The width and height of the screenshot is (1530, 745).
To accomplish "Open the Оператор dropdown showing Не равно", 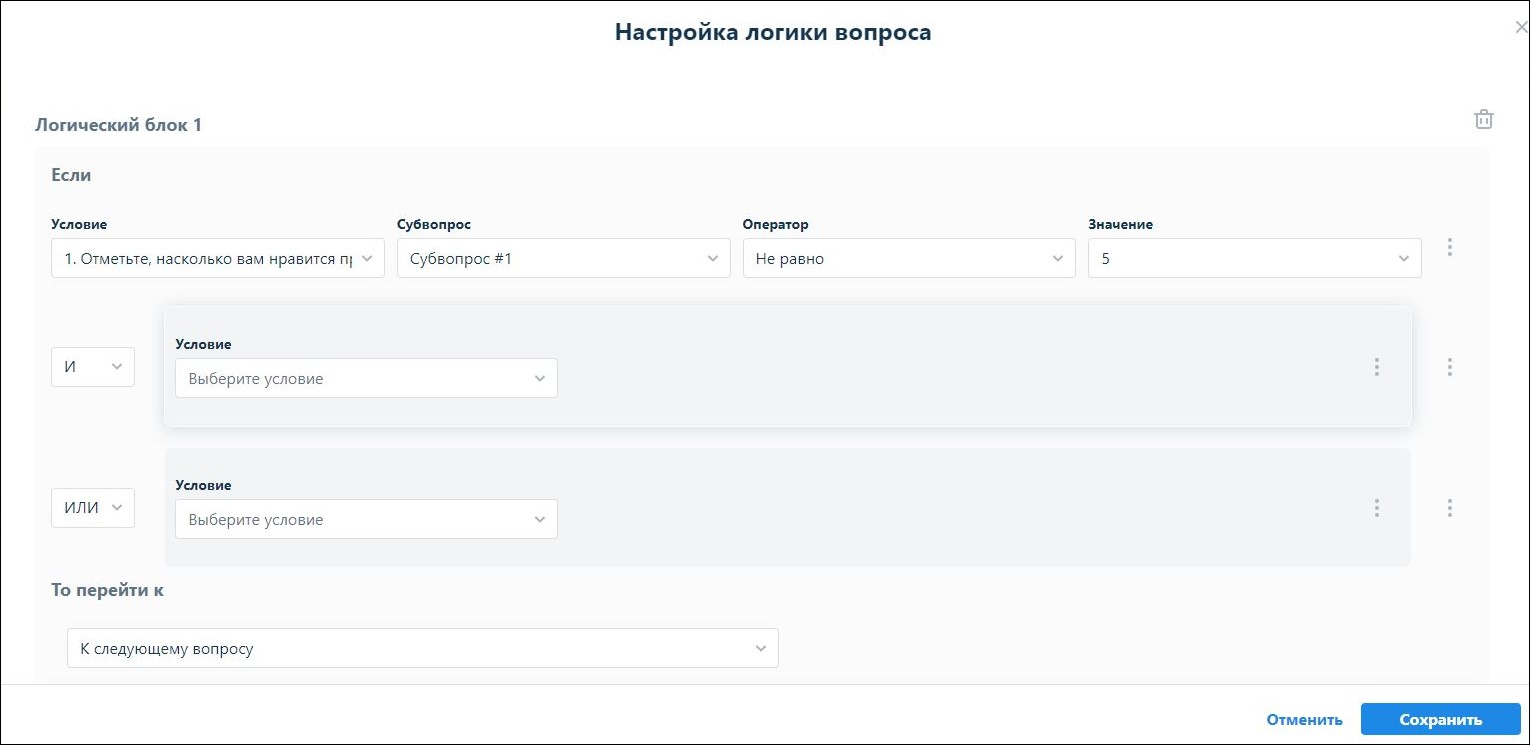I will click(909, 258).
